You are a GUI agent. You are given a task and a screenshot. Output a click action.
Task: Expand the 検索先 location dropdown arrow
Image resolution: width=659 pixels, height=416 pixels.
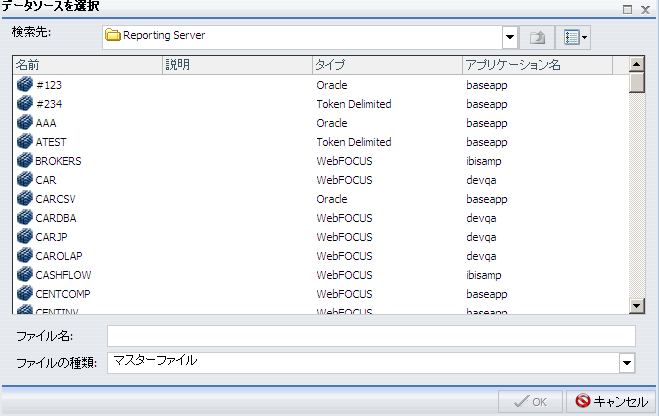[x=510, y=37]
